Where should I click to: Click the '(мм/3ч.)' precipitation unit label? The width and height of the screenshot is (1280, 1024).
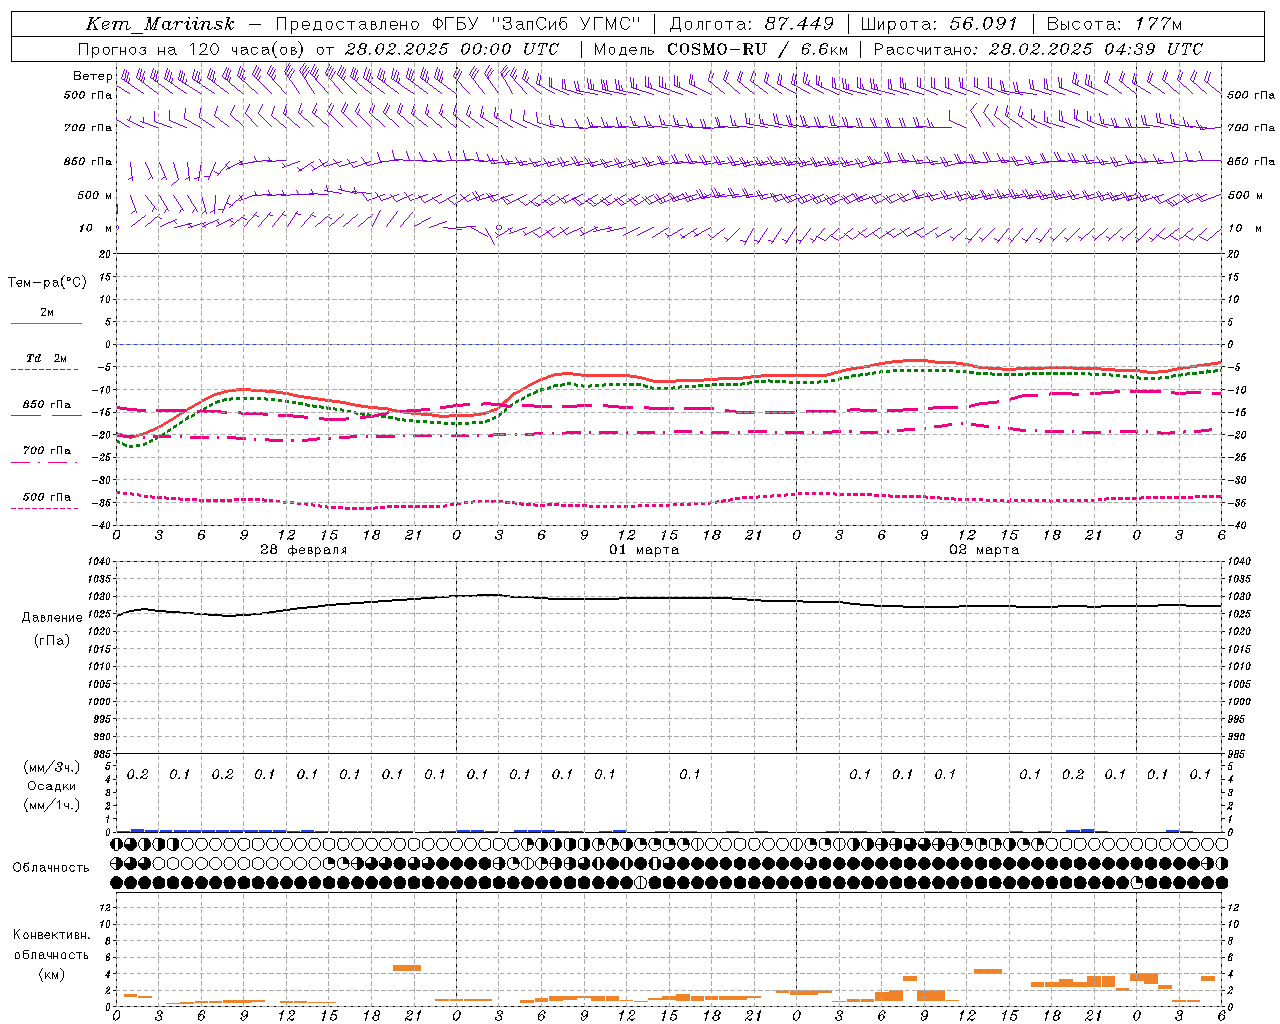pyautogui.click(x=52, y=767)
